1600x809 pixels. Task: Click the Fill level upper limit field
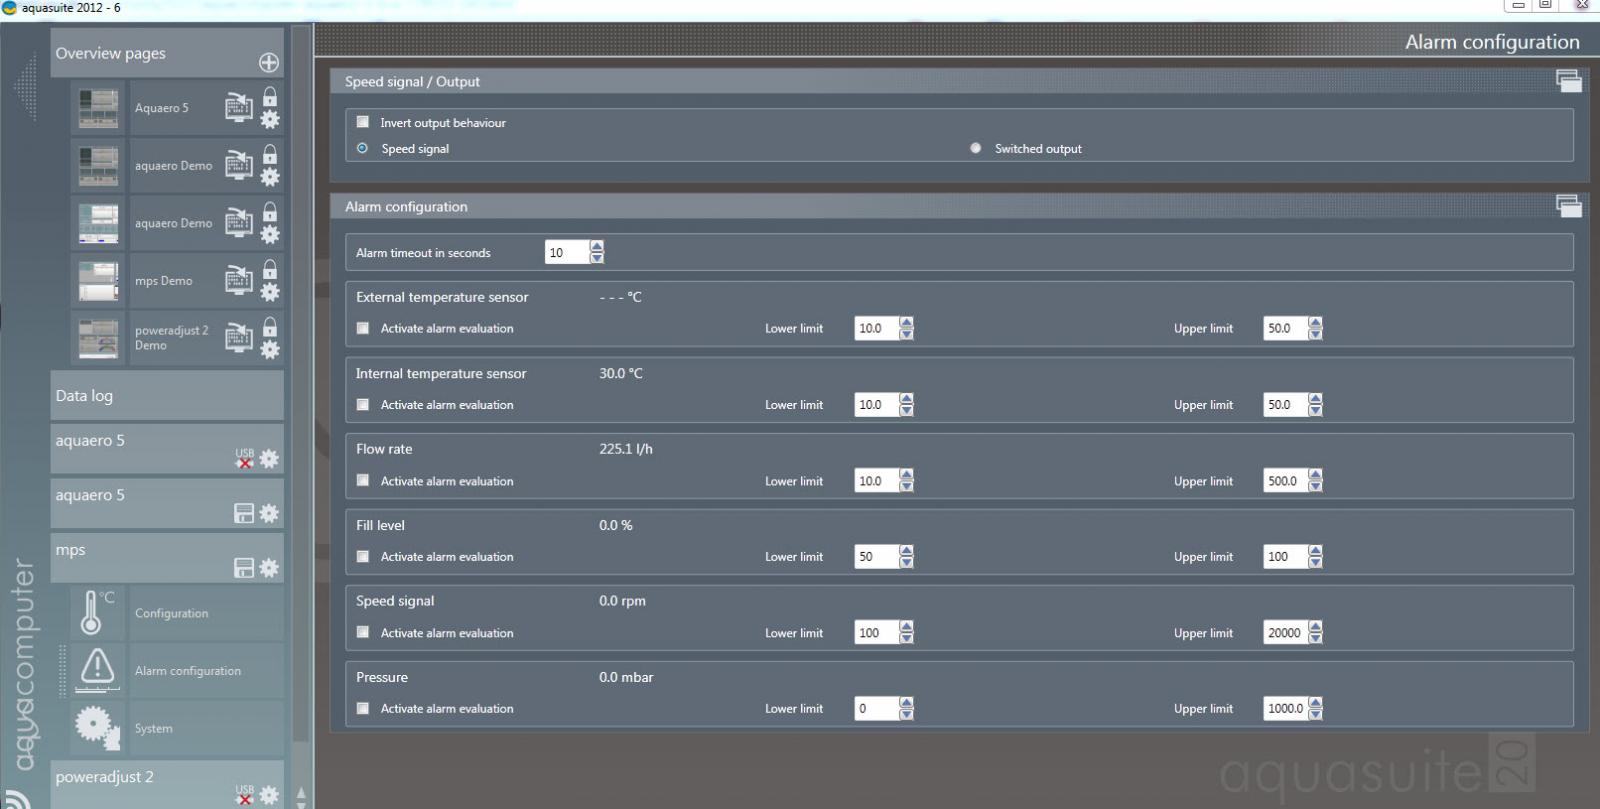click(x=1285, y=556)
